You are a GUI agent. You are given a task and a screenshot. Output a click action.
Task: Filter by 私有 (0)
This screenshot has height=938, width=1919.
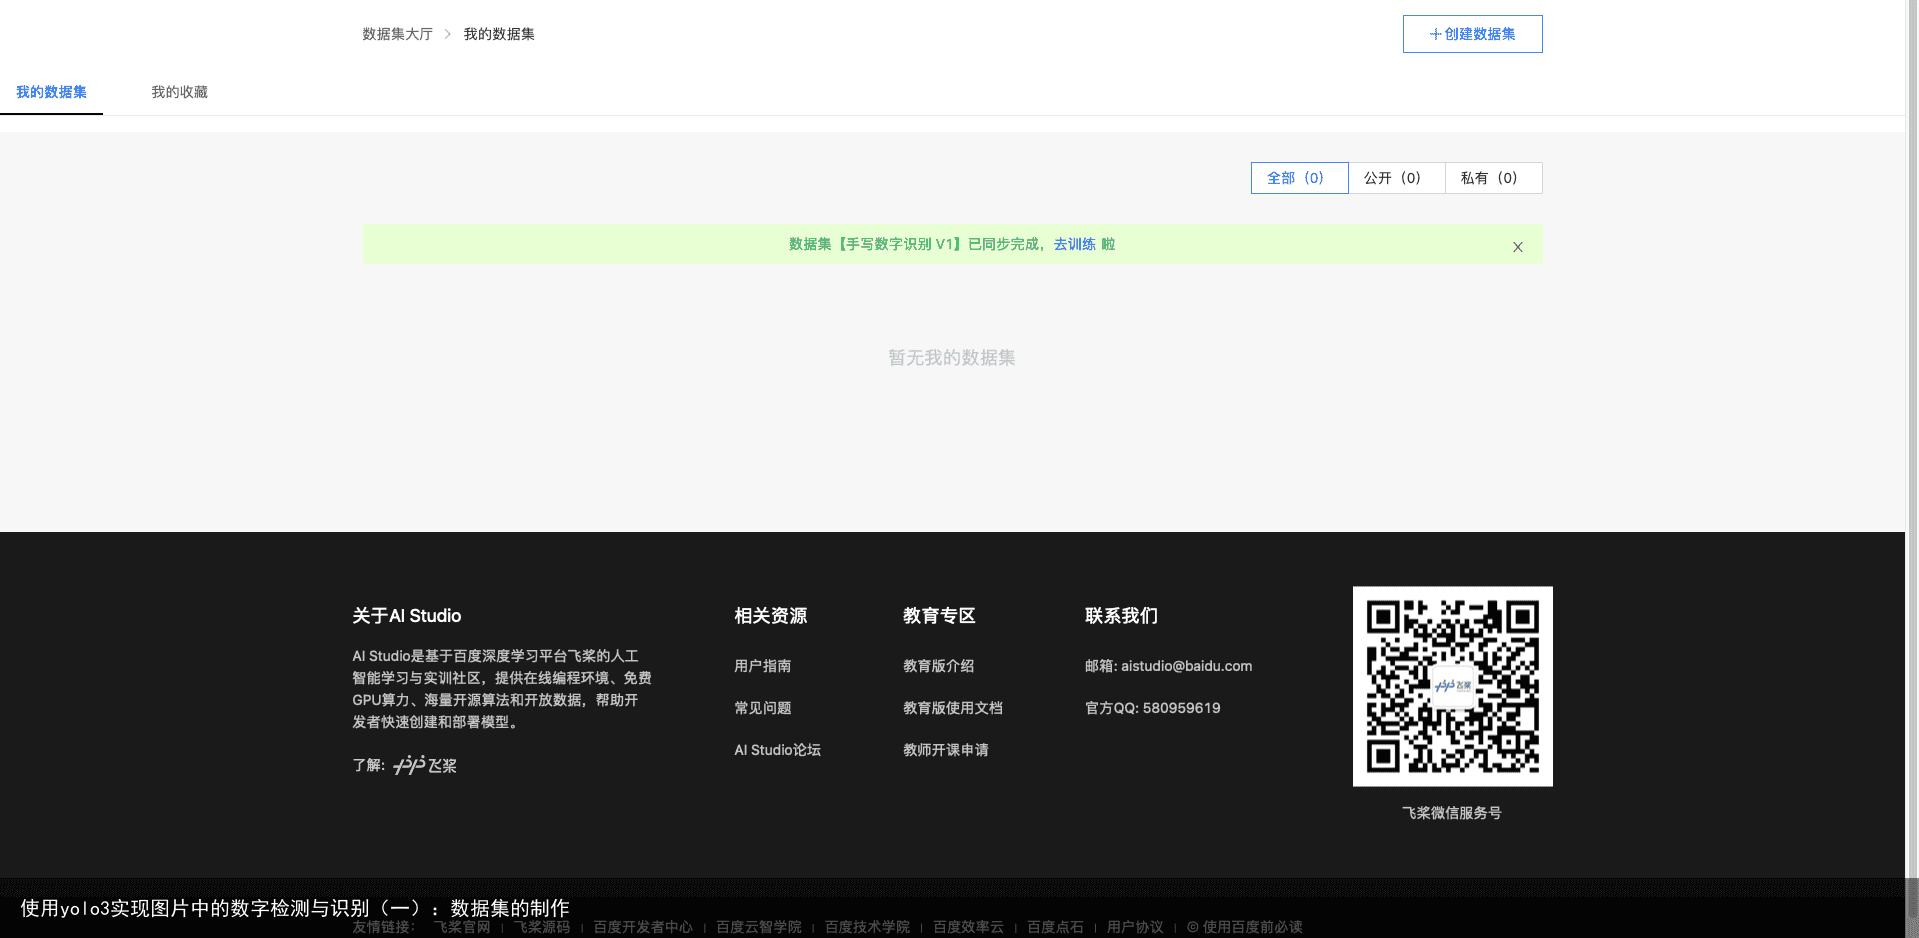point(1493,178)
